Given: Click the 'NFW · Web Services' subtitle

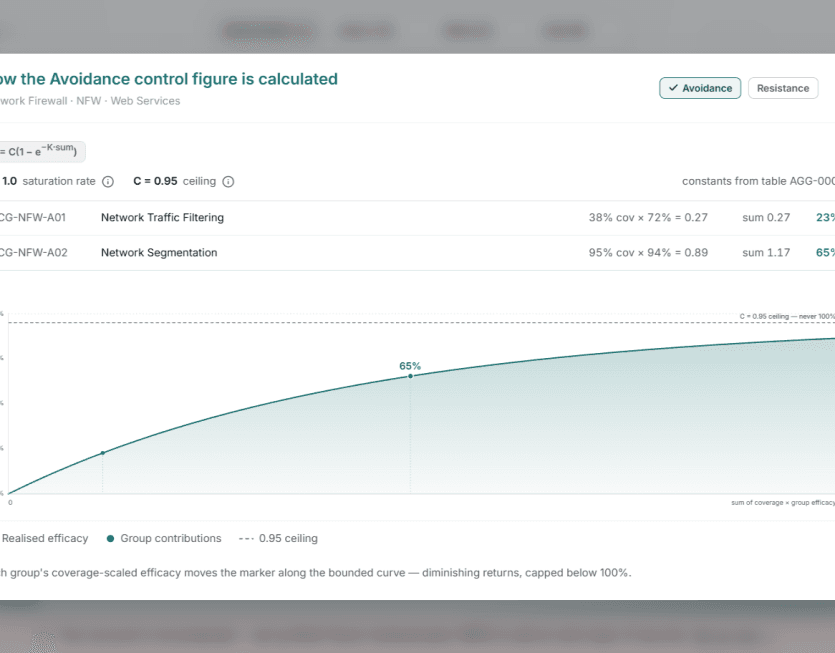Looking at the screenshot, I should click(128, 101).
